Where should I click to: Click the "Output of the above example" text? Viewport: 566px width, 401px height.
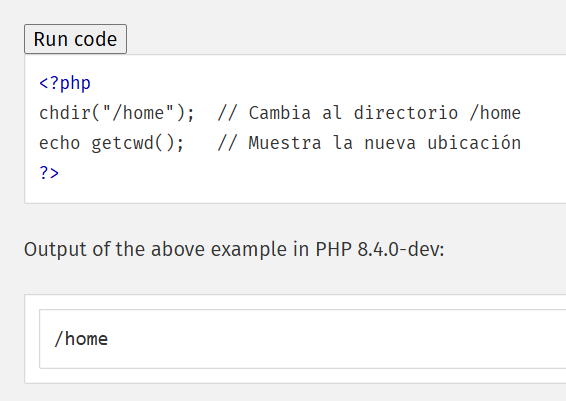[x=157, y=249]
